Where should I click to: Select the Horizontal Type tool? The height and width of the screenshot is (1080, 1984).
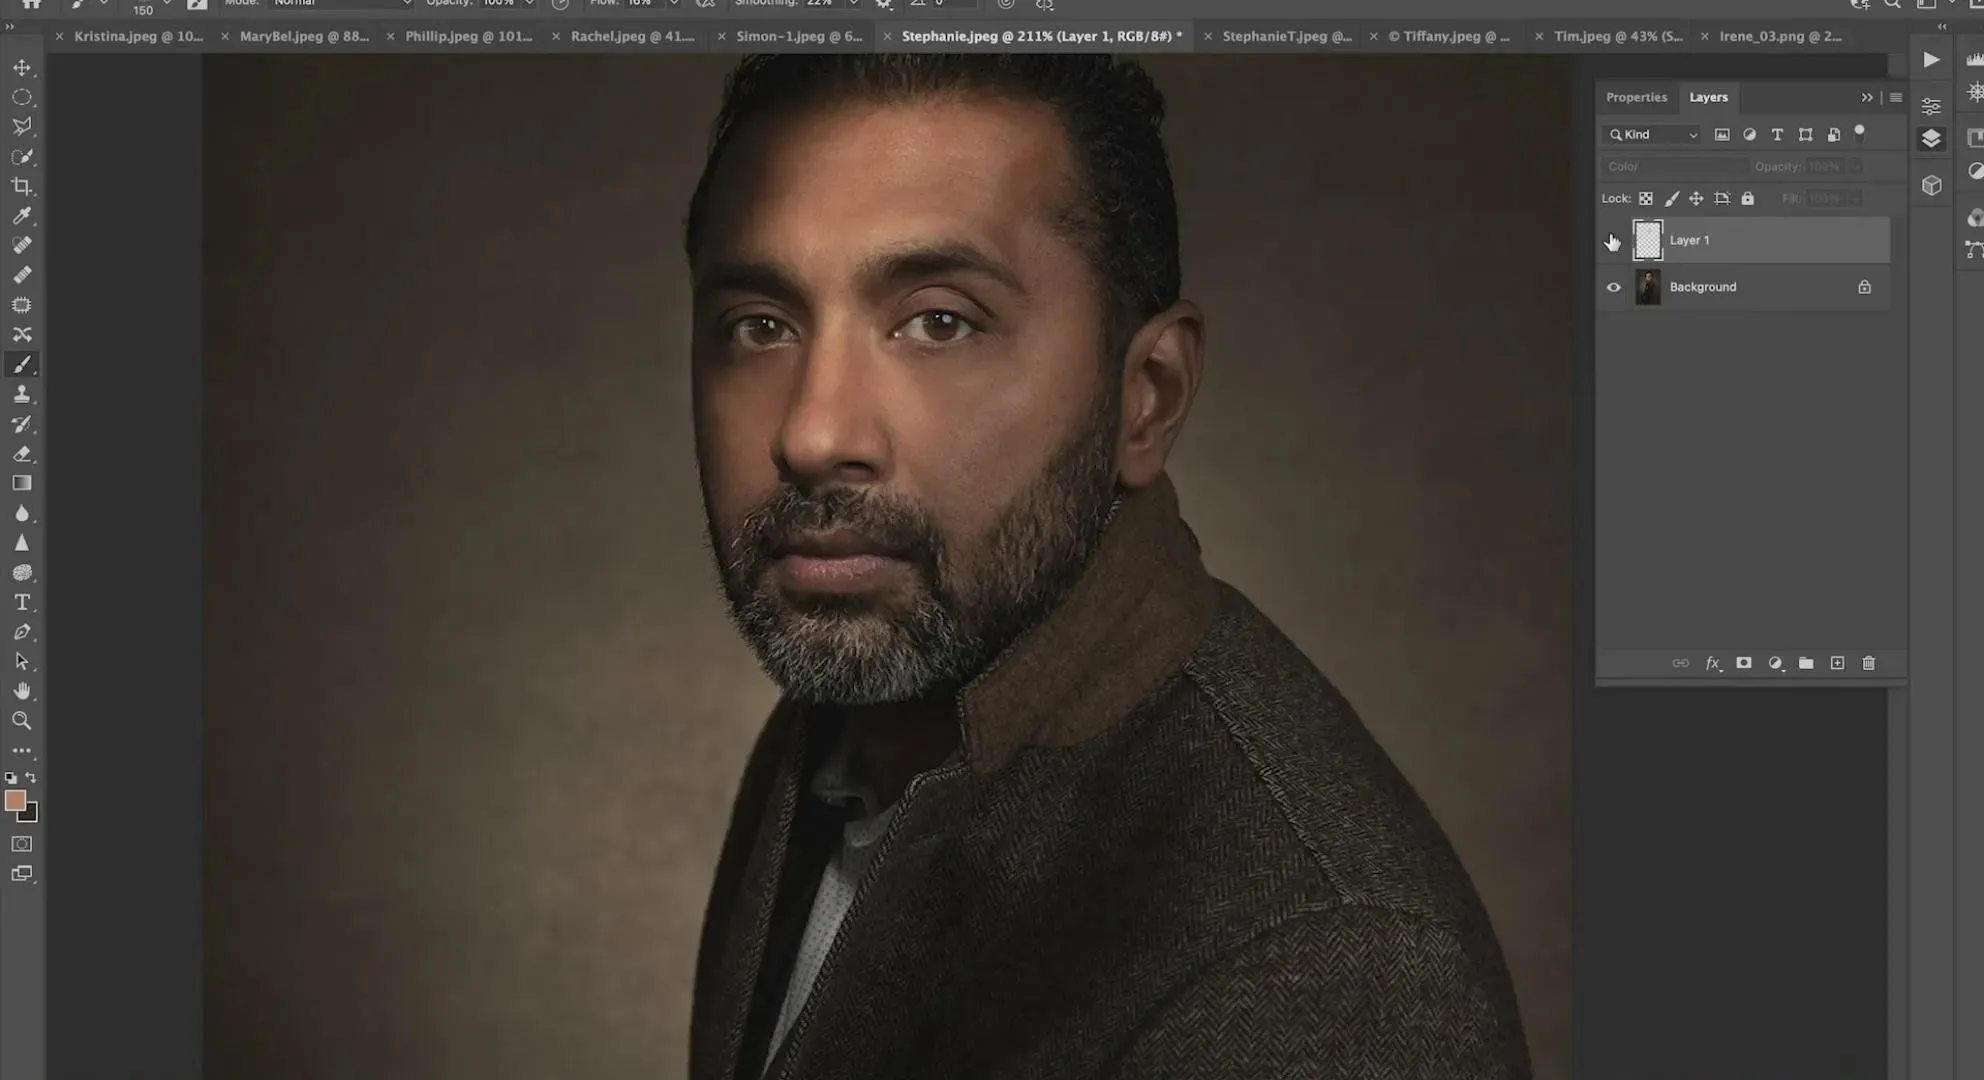(x=22, y=602)
